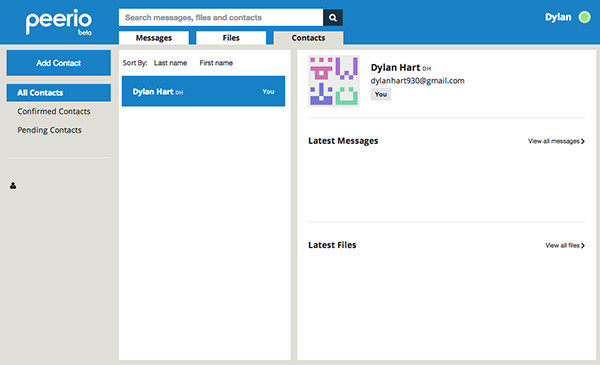This screenshot has height=365, width=600.
Task: Click the You badge under the email
Action: (381, 94)
